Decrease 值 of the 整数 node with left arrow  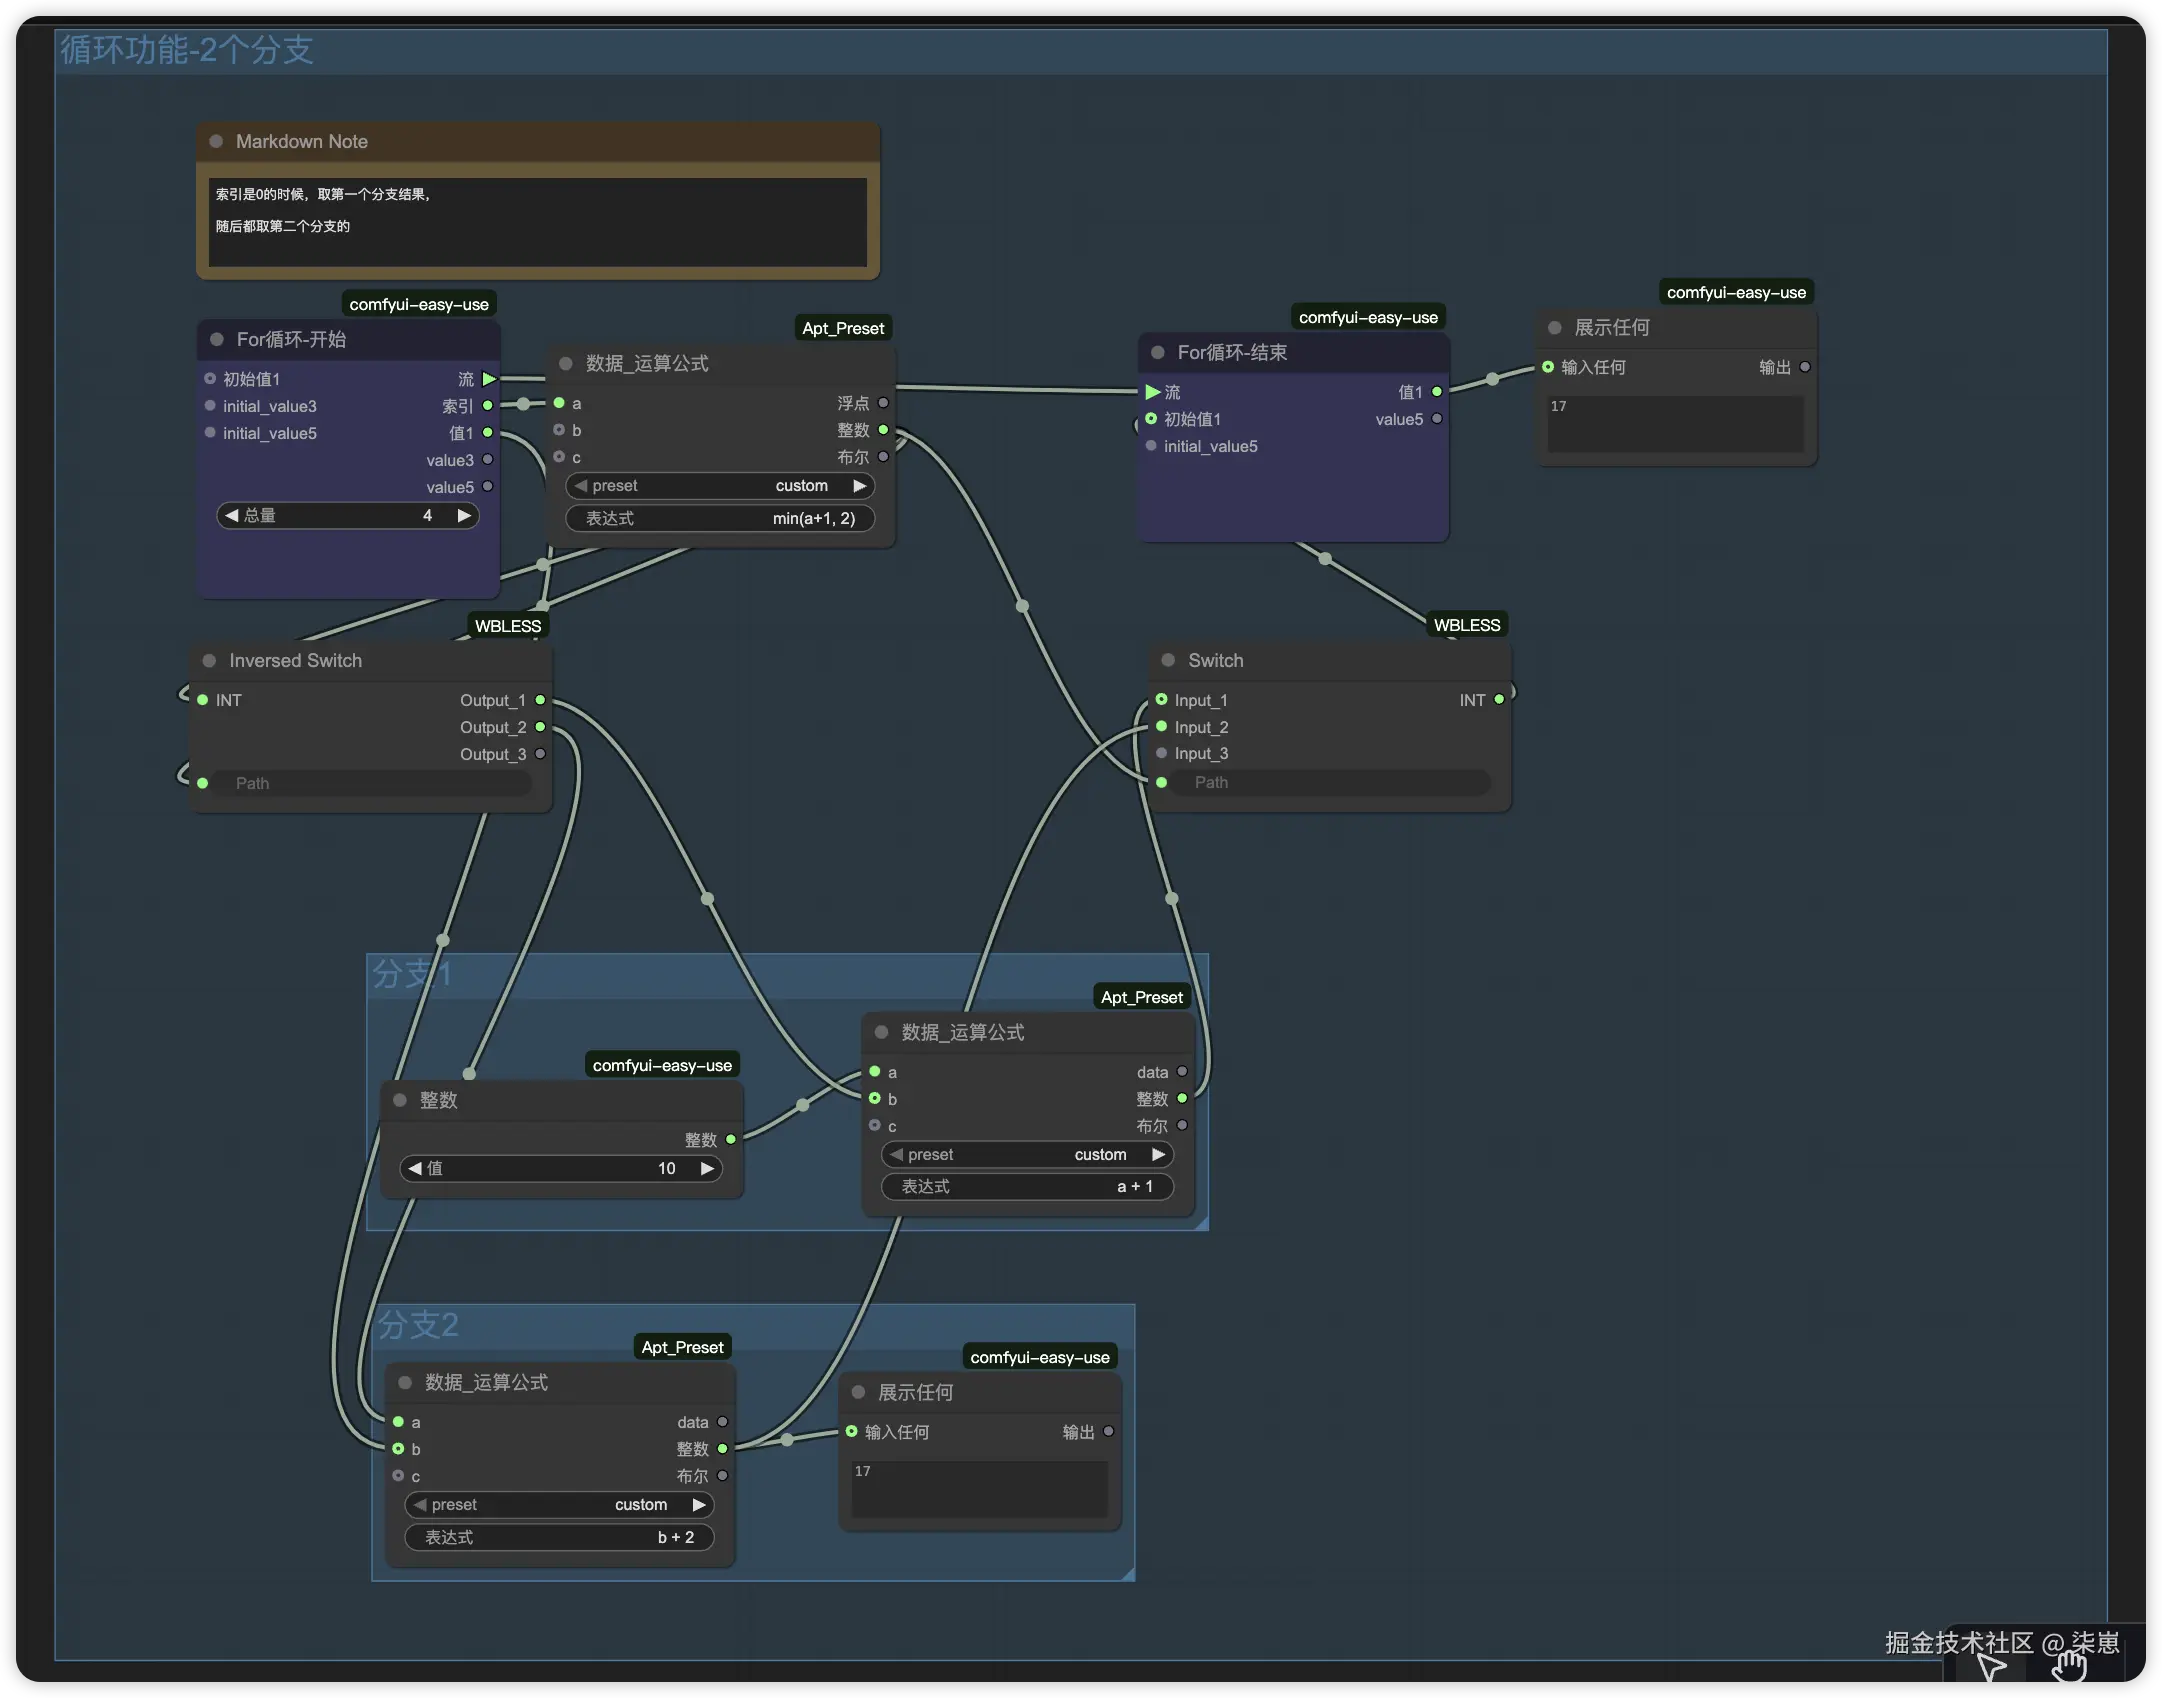coord(415,1168)
